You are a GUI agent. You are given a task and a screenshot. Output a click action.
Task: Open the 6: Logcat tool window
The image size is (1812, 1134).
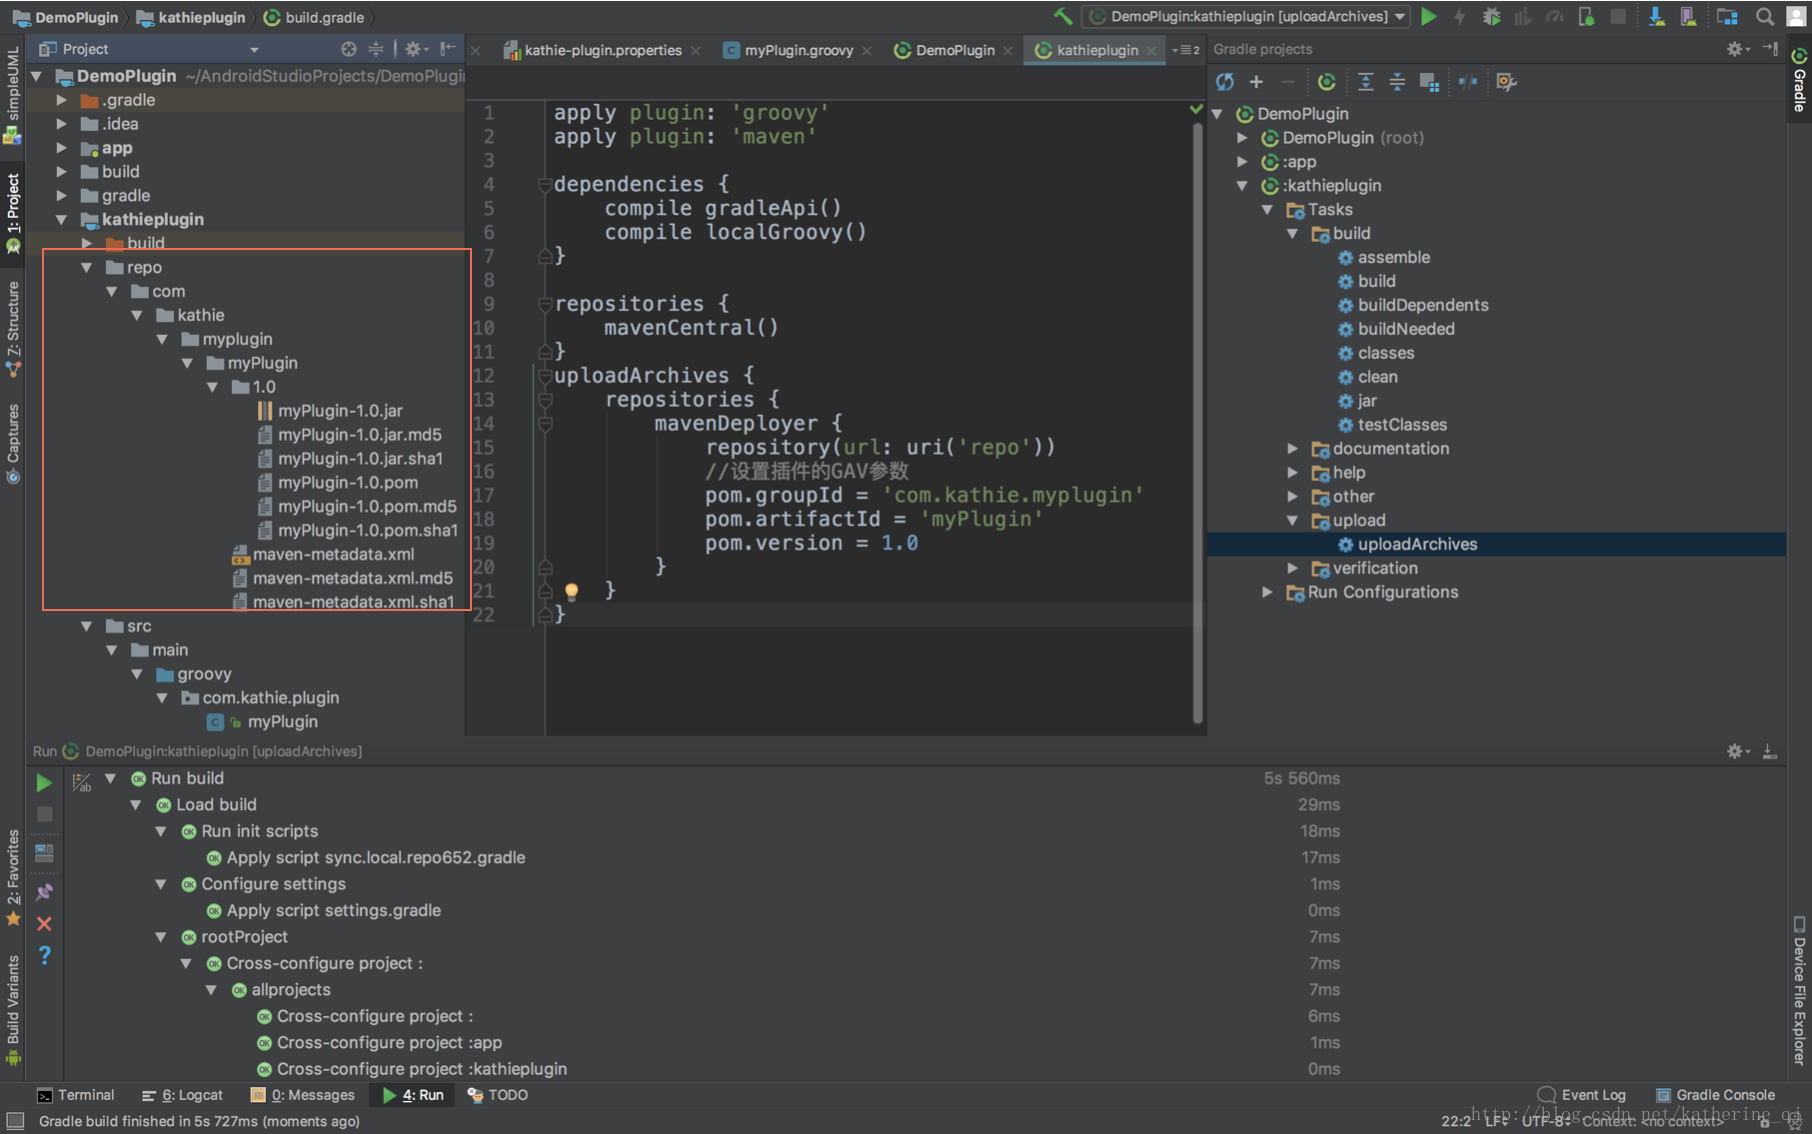click(x=183, y=1095)
